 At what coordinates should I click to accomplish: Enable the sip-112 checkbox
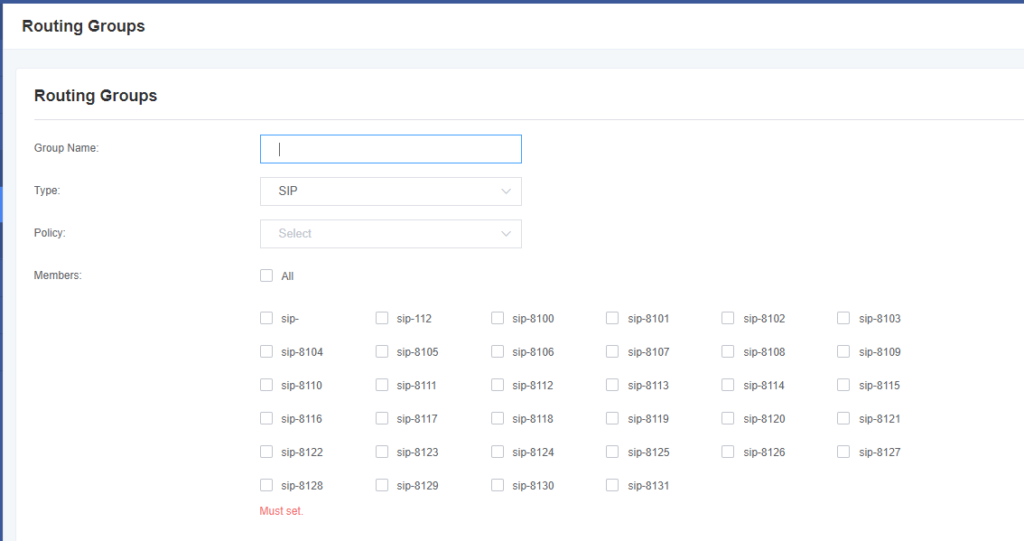[382, 319]
